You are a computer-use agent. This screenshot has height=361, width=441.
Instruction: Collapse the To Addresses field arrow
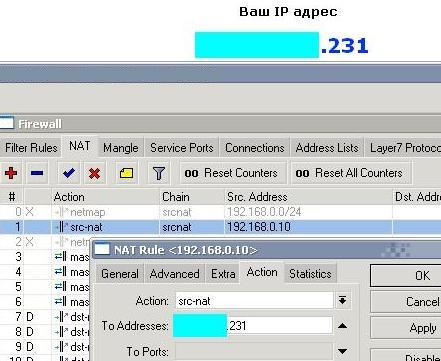pos(342,326)
